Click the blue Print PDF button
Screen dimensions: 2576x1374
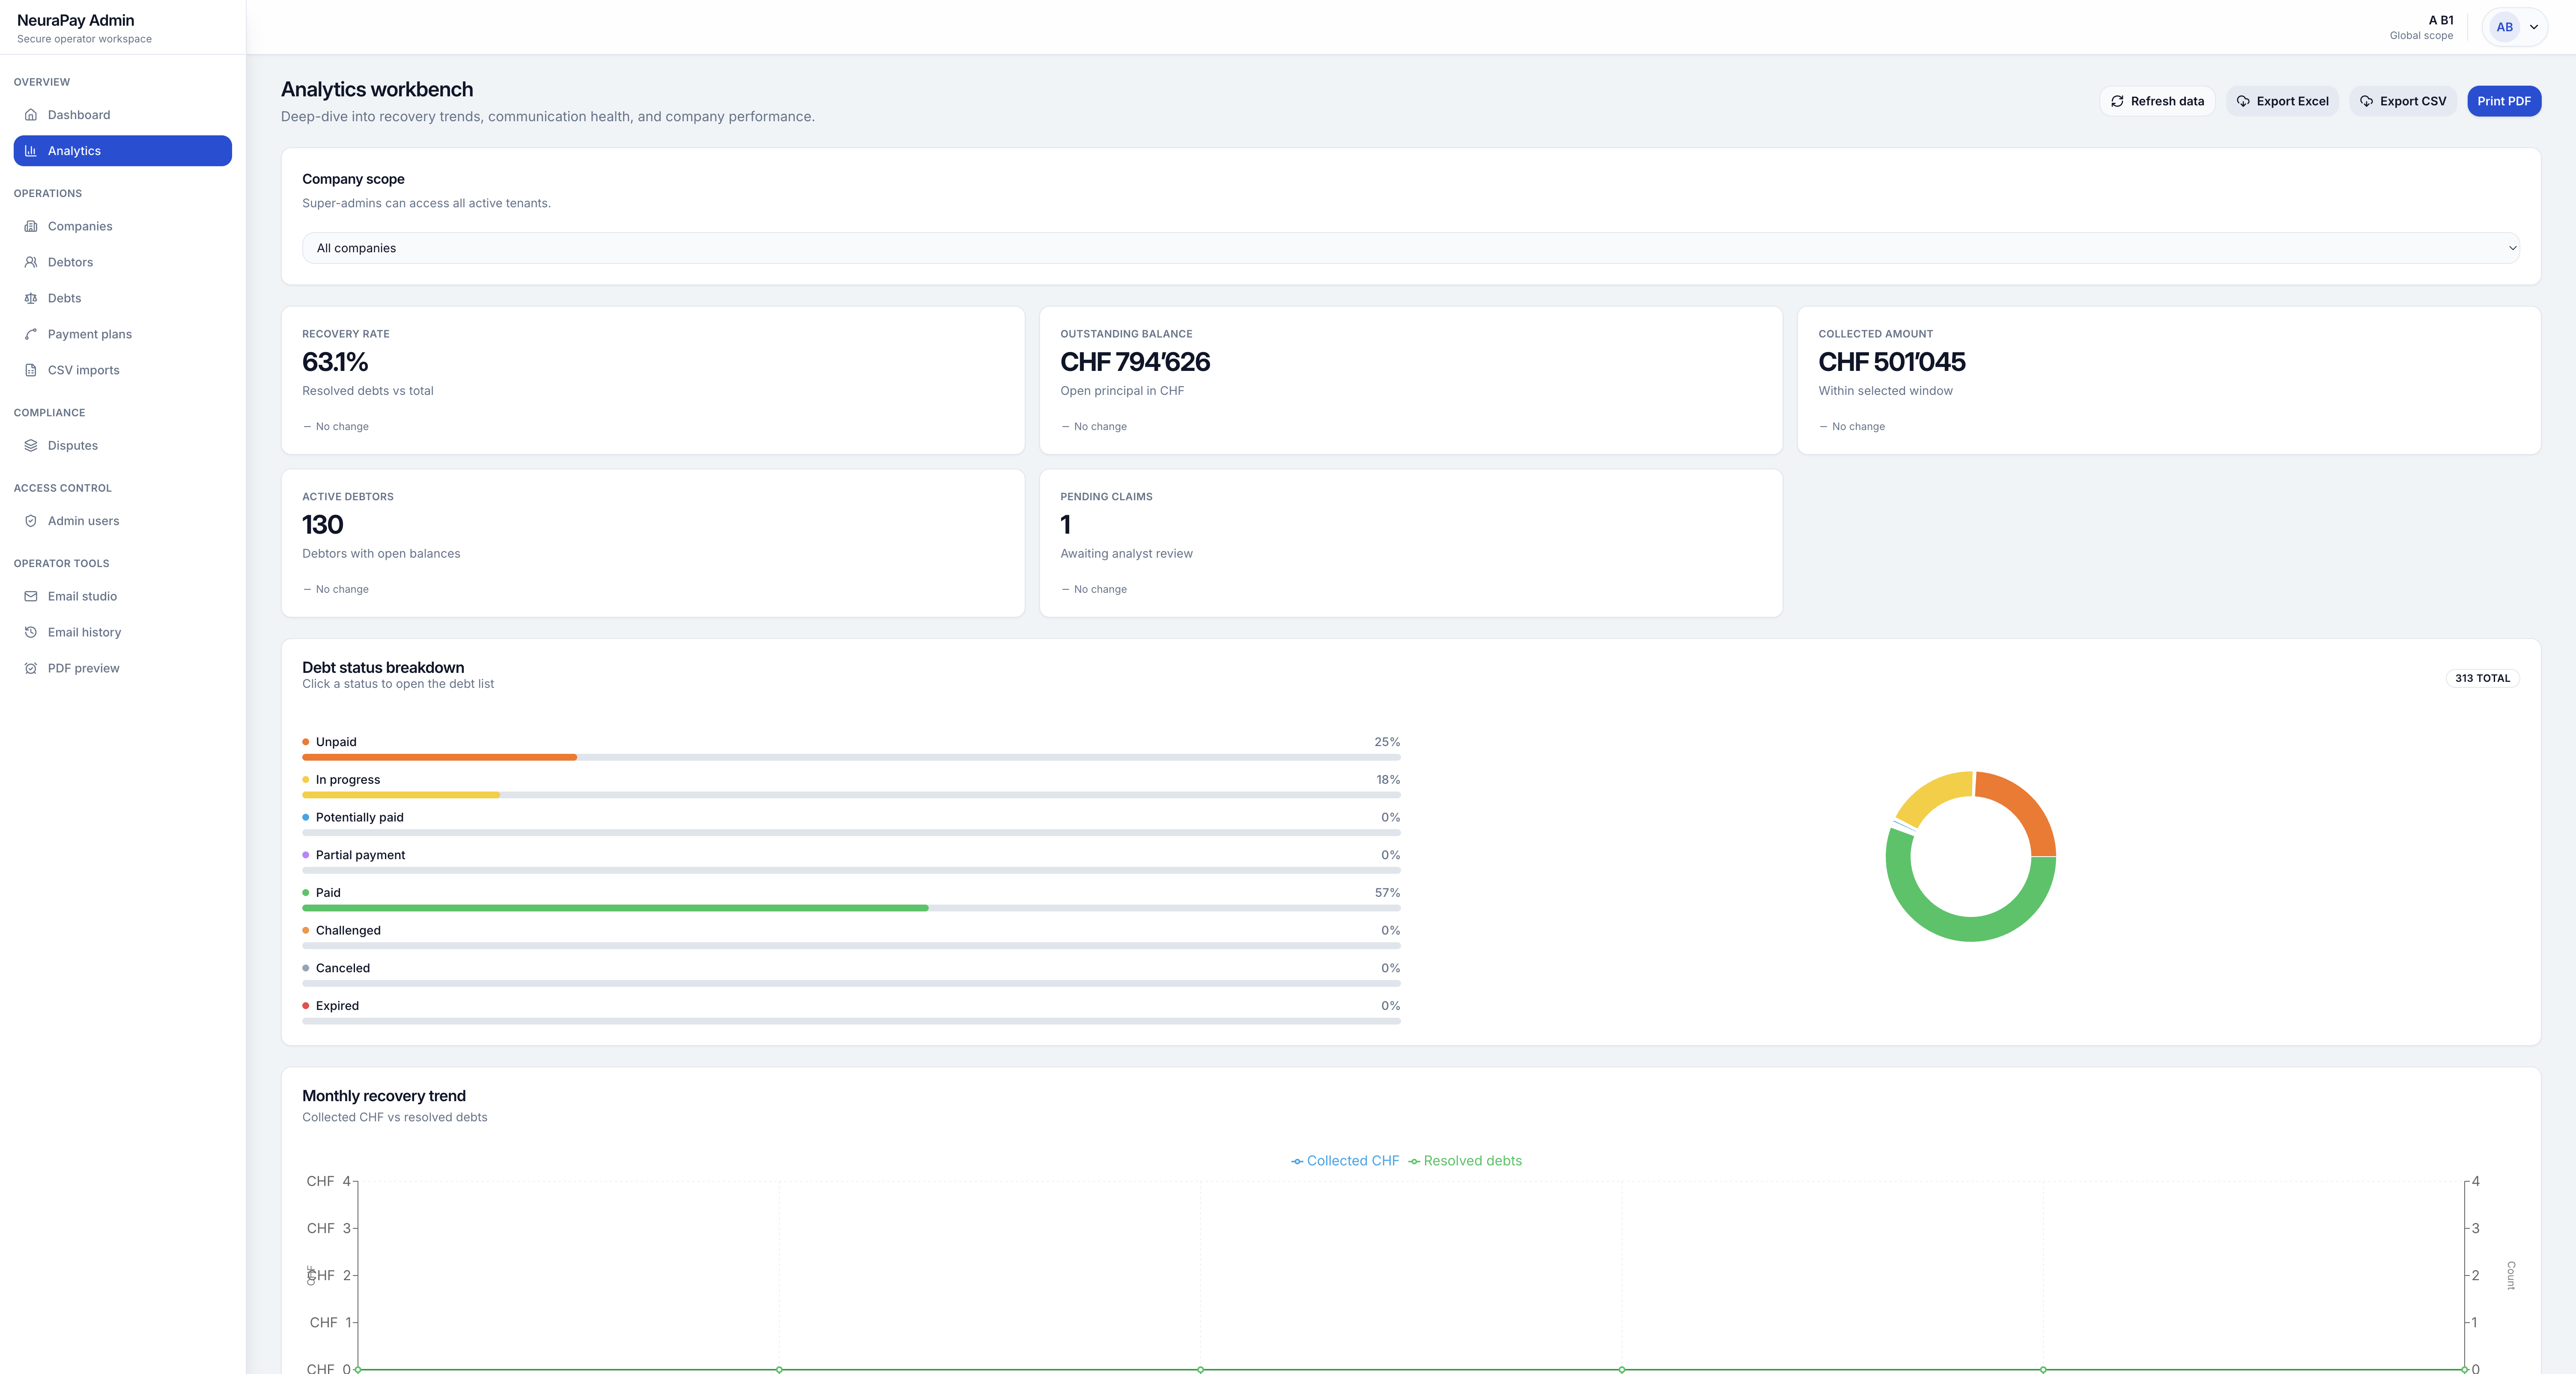[2503, 101]
